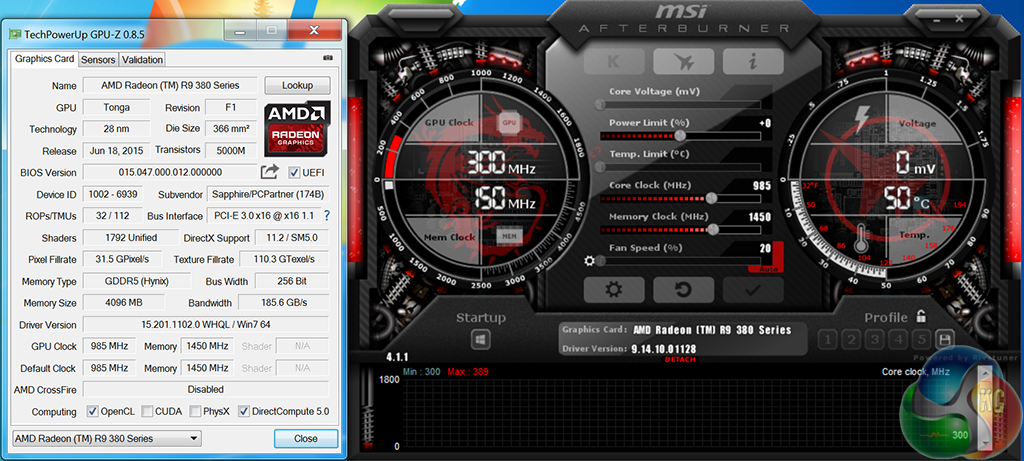Open the Afterburner information i button
Screen dimensions: 1024x461
(x=753, y=62)
